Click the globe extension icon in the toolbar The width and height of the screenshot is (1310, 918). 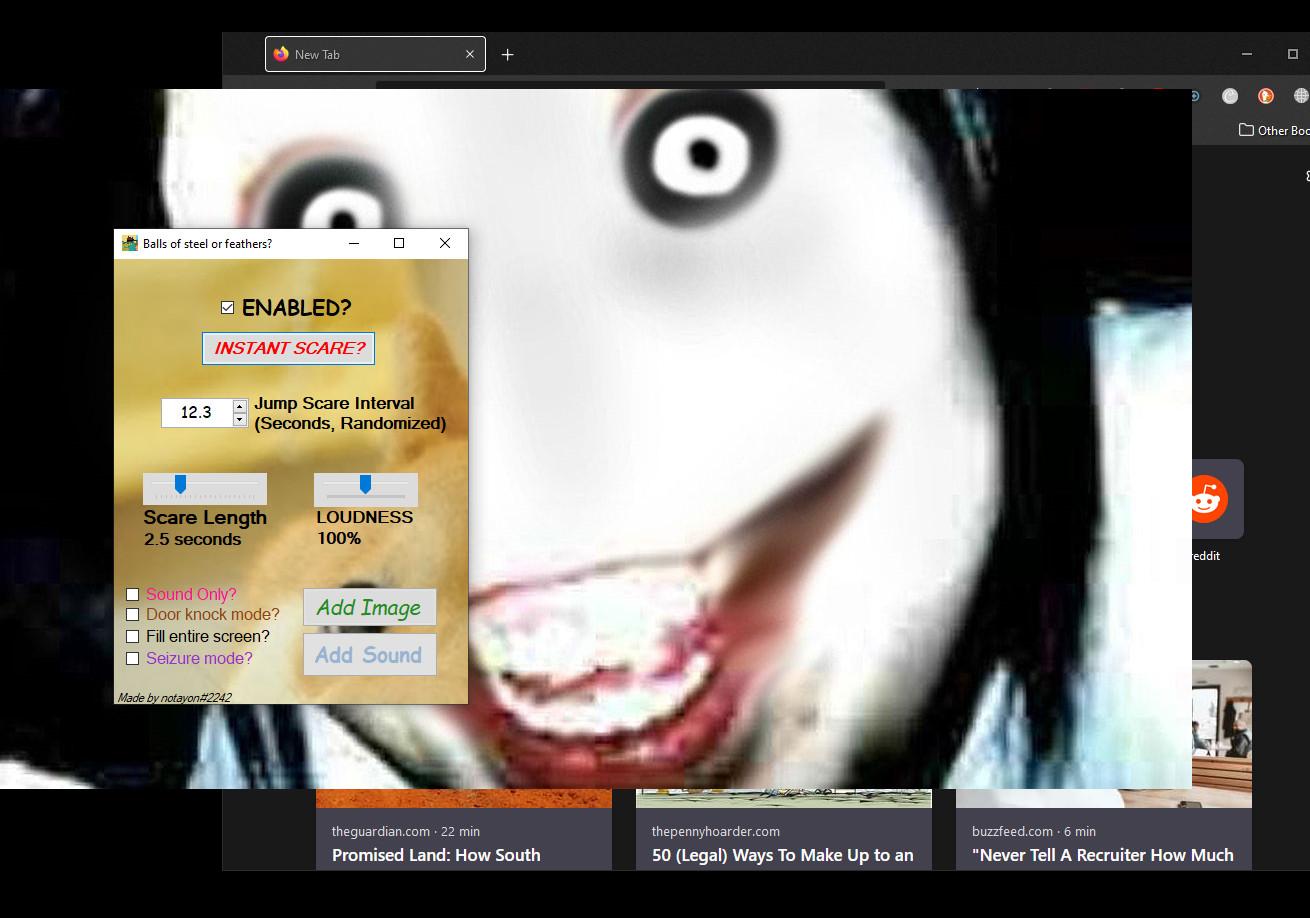1301,95
